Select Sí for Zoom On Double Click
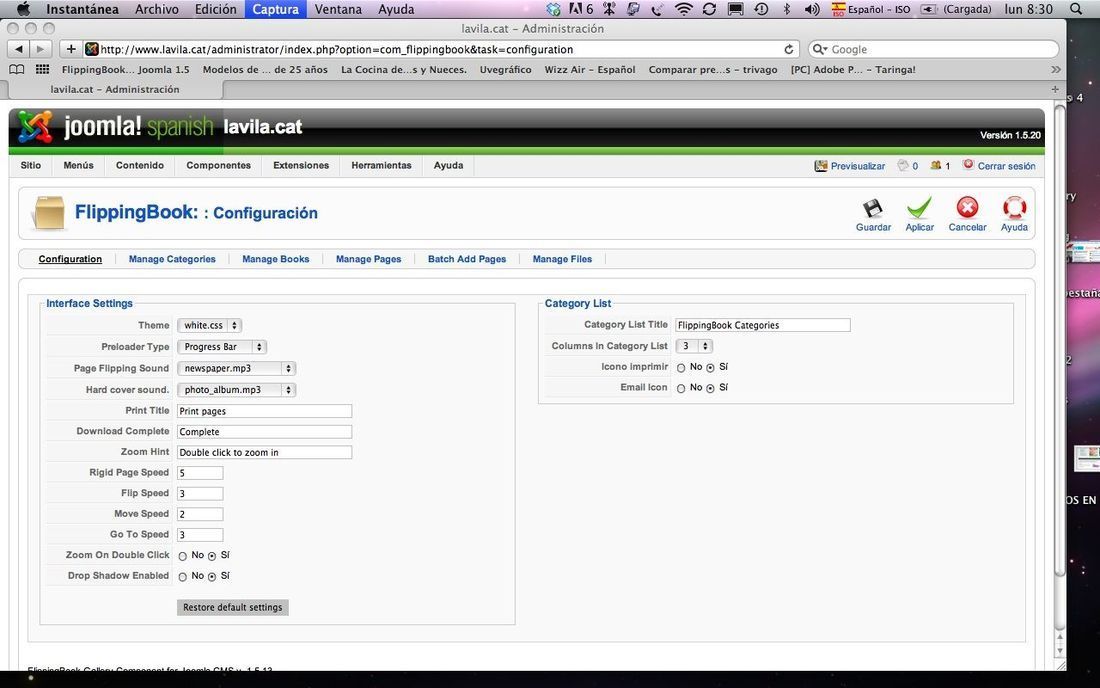 pyautogui.click(x=212, y=556)
